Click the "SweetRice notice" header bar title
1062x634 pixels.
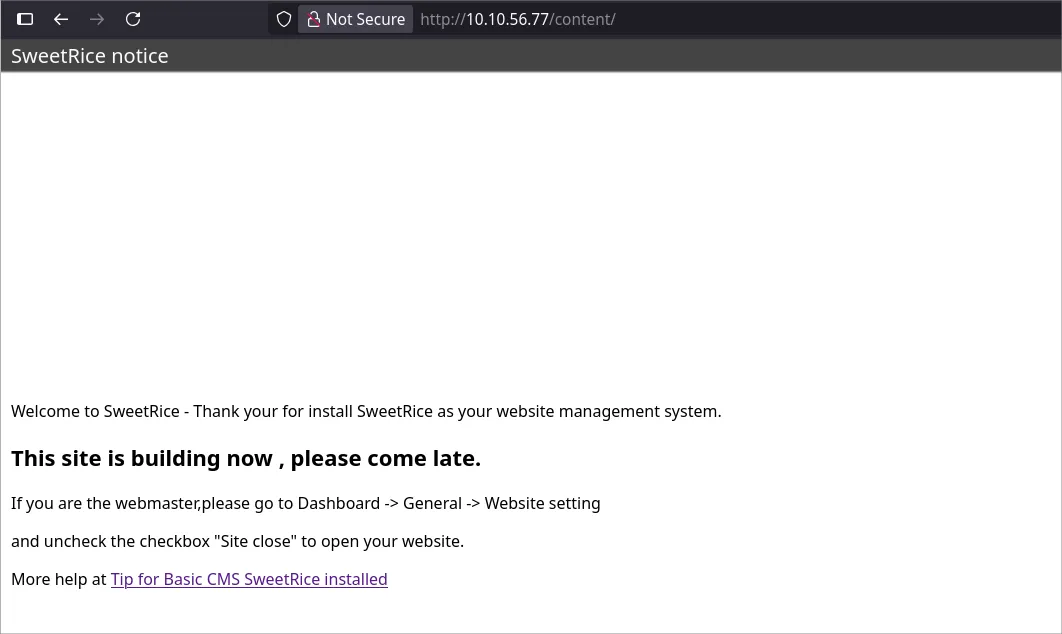pos(90,56)
